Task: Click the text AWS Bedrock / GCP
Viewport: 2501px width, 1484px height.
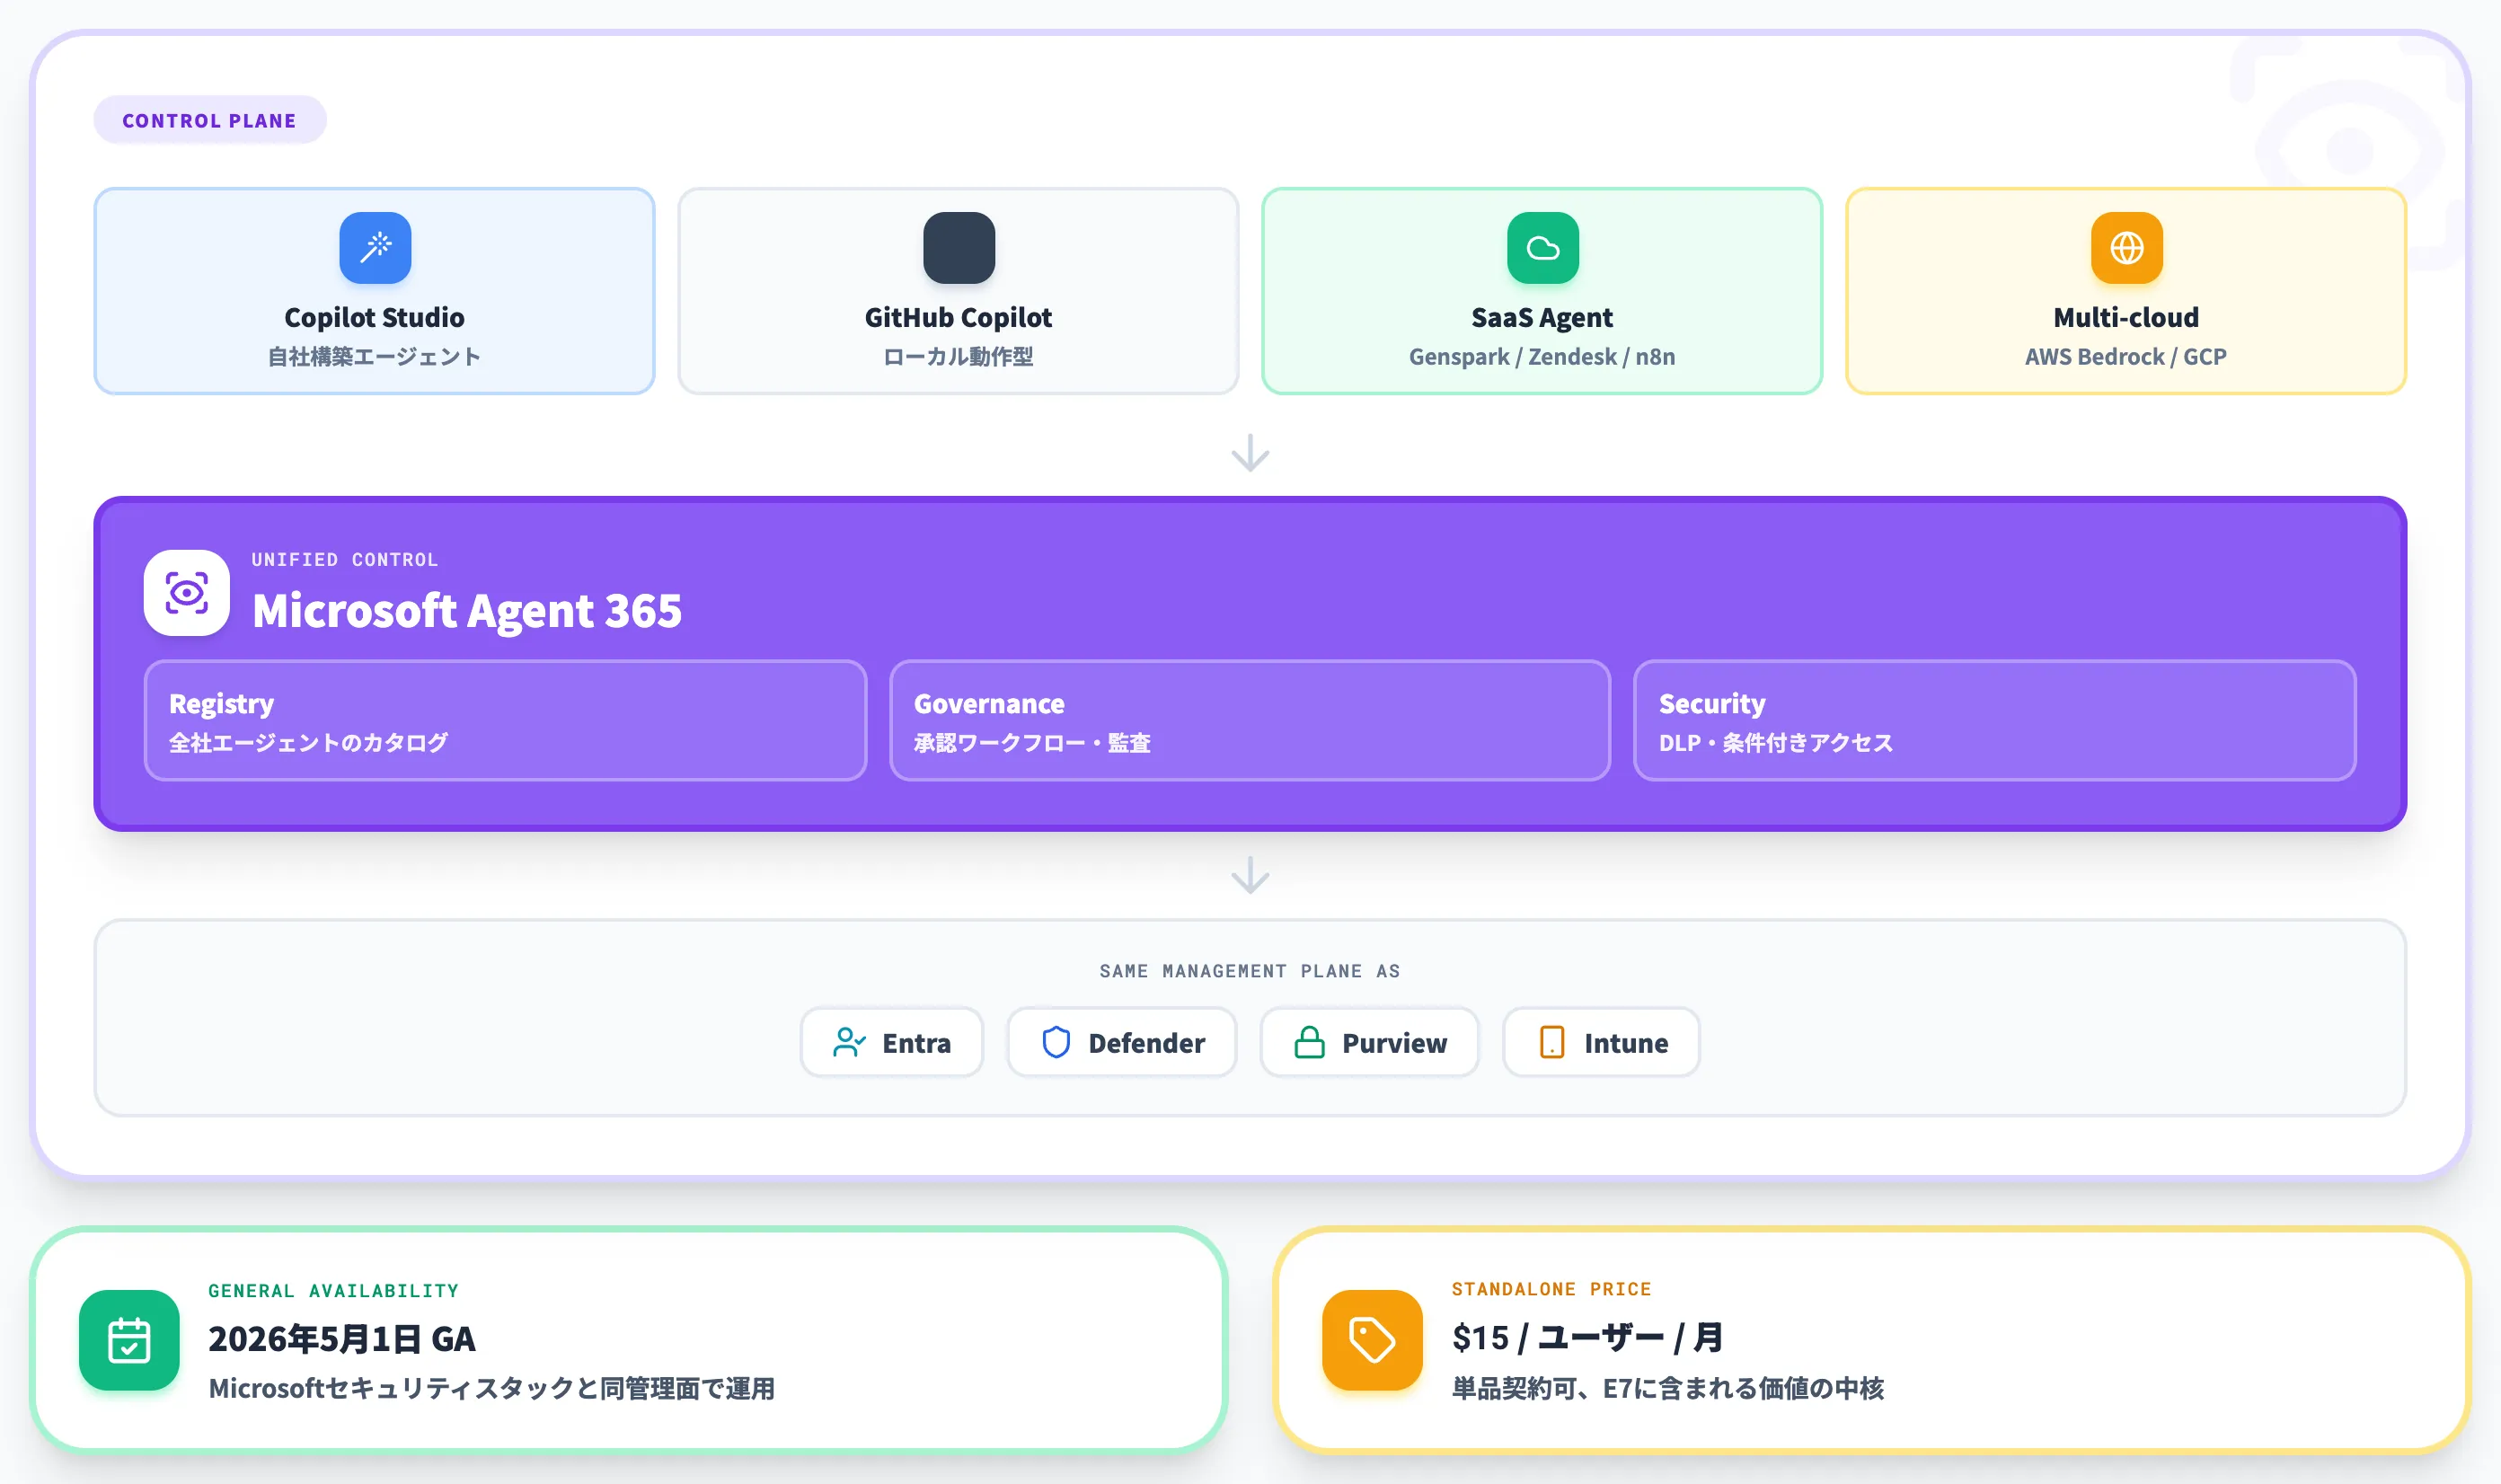Action: (x=2127, y=357)
